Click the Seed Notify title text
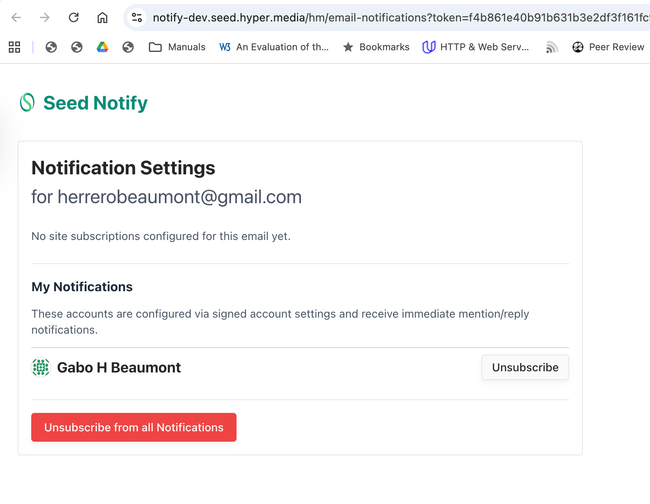Image resolution: width=650 pixels, height=504 pixels. point(95,103)
